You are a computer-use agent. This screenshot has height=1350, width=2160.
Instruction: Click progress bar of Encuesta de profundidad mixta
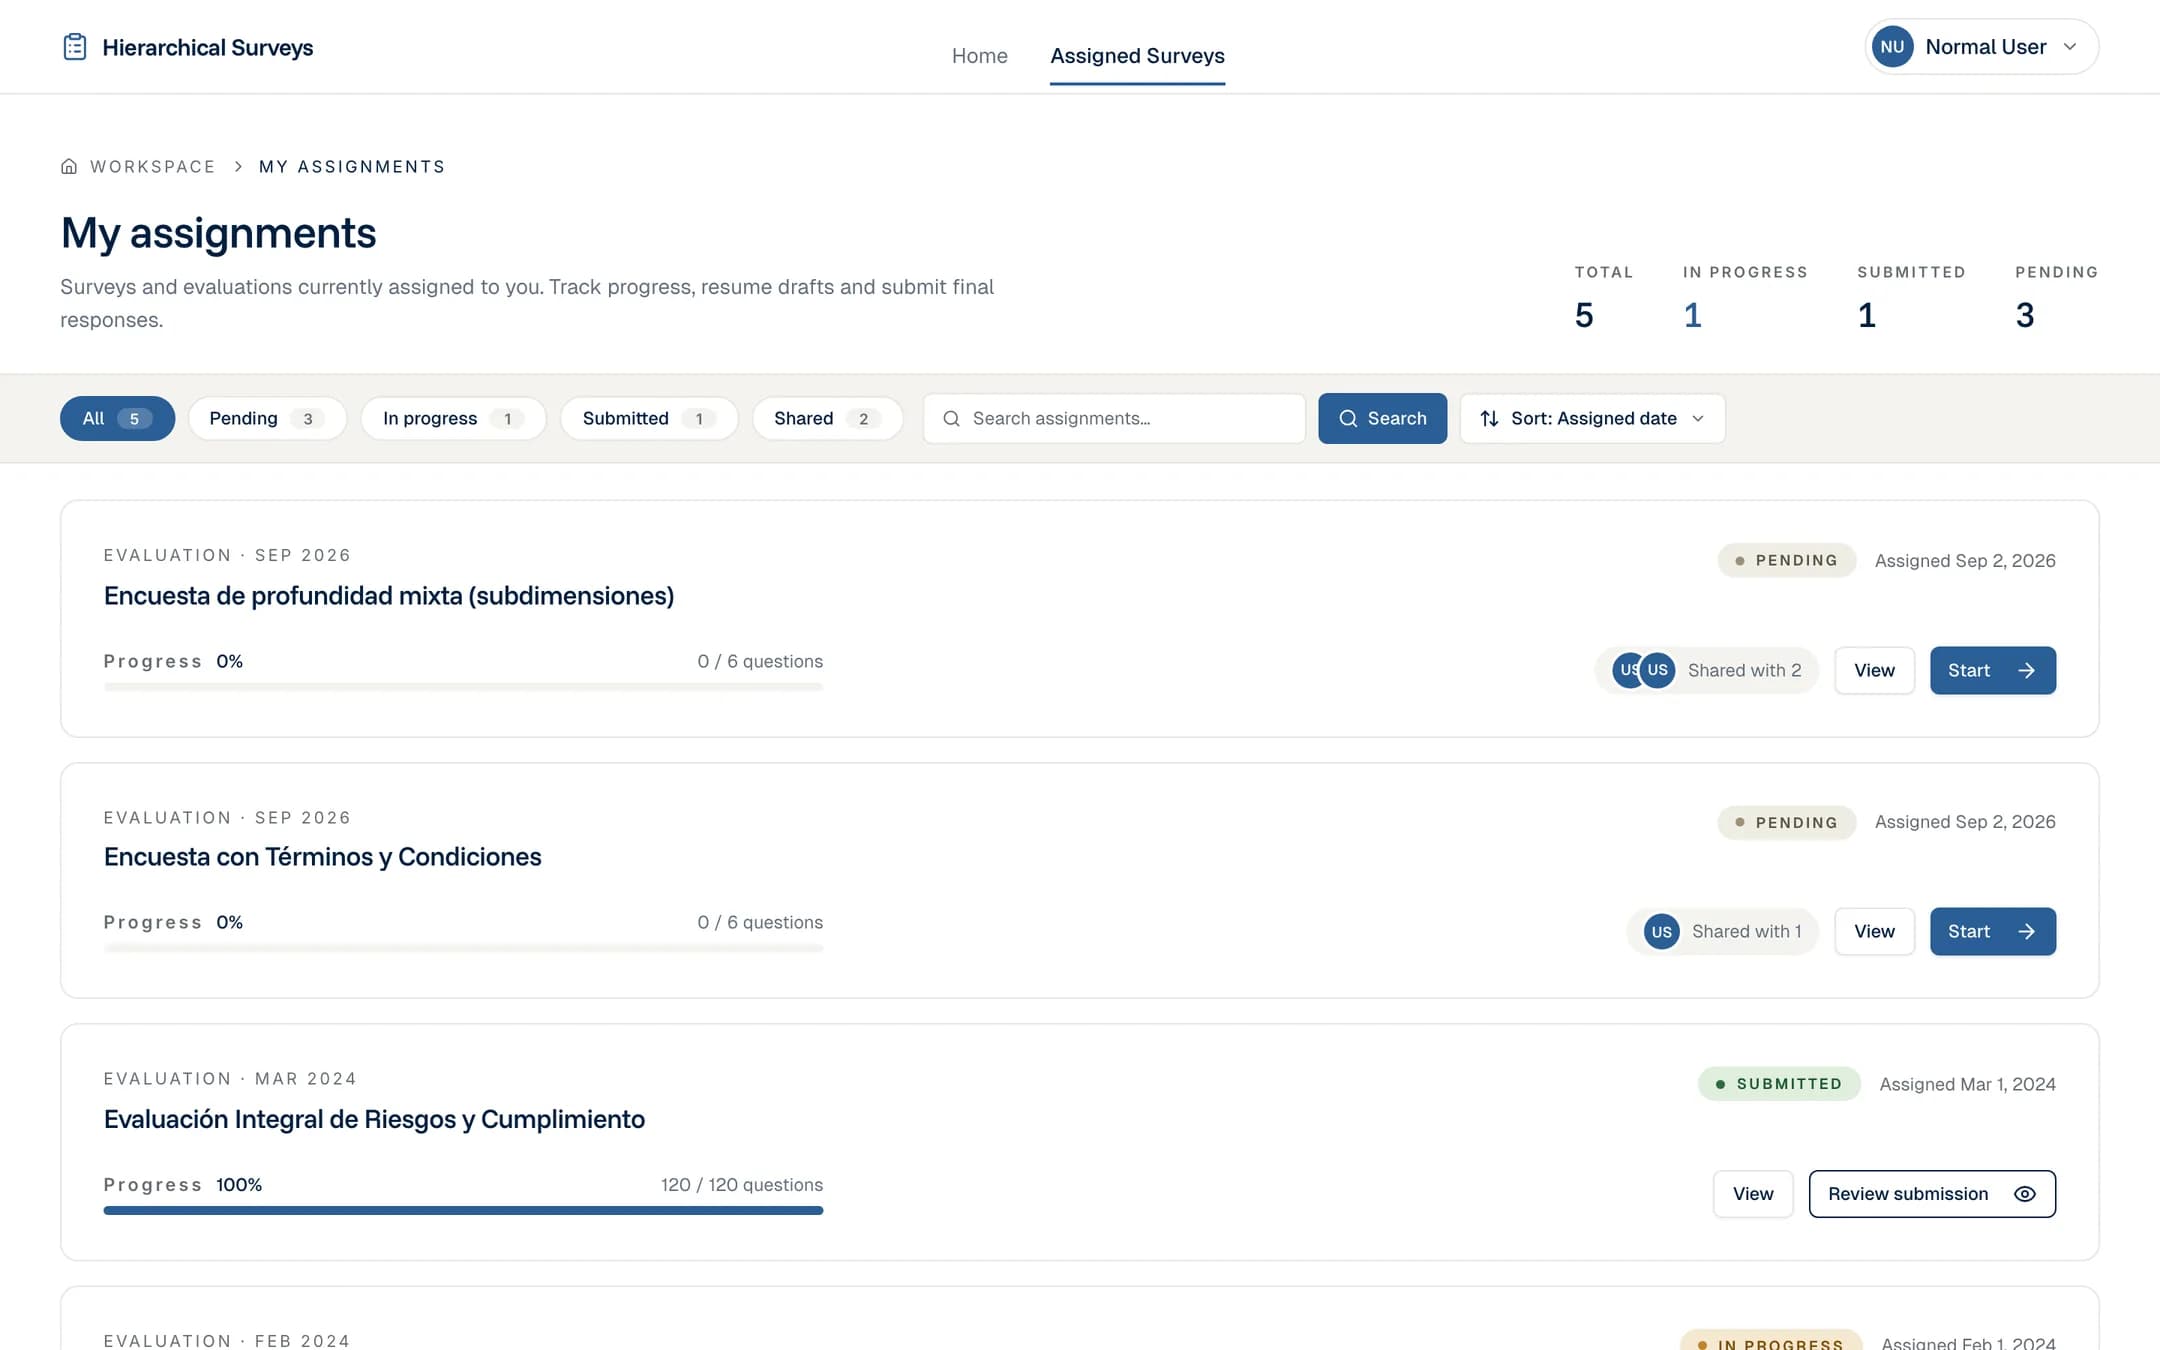tap(463, 687)
